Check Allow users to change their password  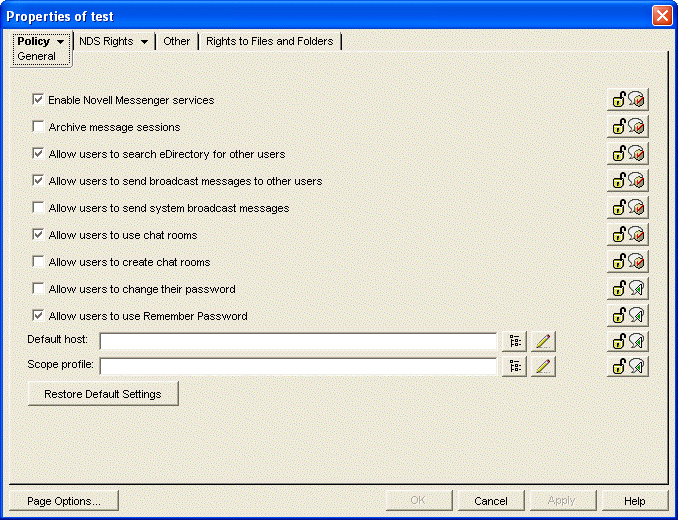(38, 288)
